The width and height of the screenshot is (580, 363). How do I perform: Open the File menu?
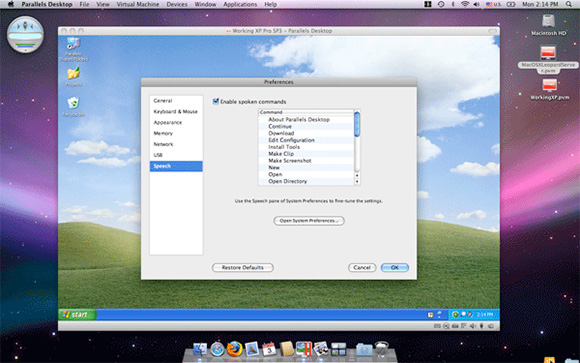[84, 4]
